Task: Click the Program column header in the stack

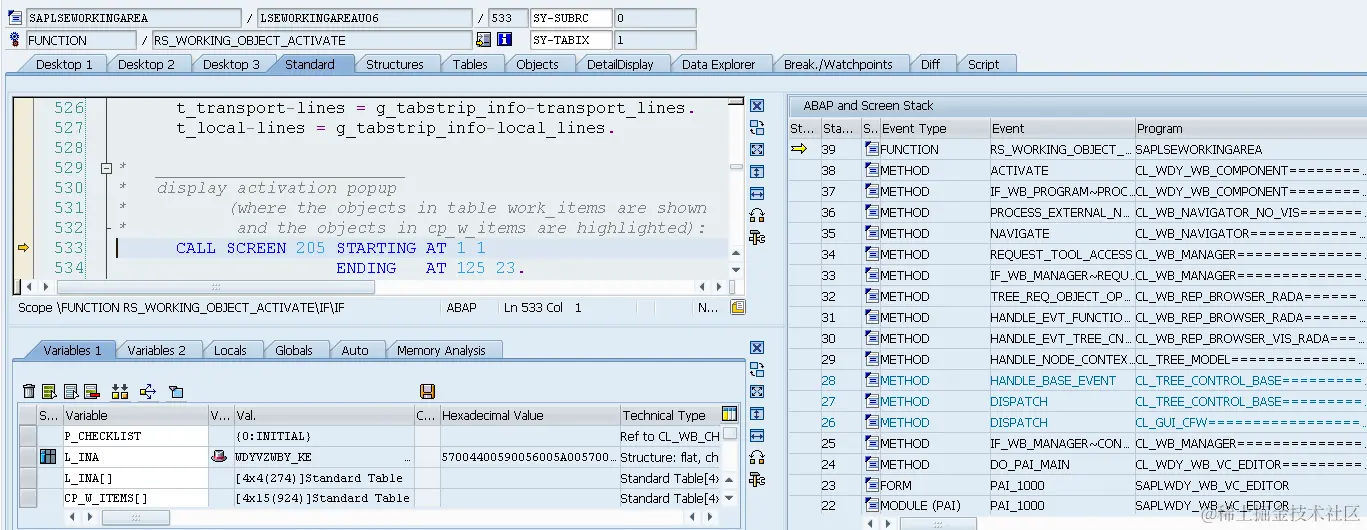Action: coord(1250,128)
